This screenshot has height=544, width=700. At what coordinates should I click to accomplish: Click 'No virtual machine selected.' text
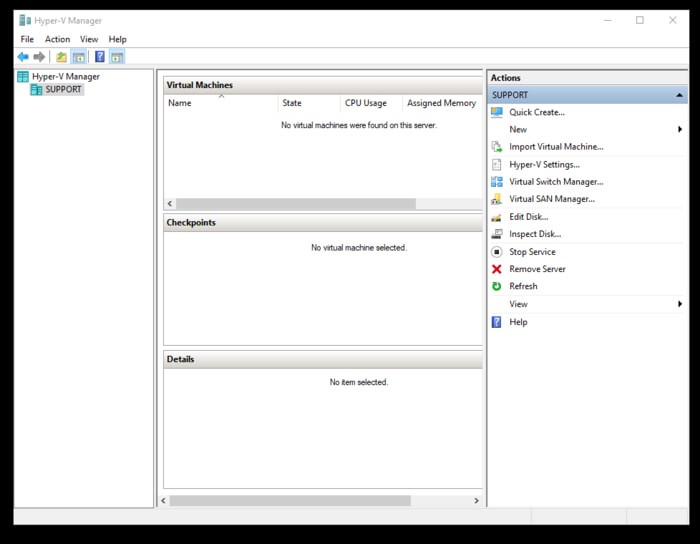359,248
